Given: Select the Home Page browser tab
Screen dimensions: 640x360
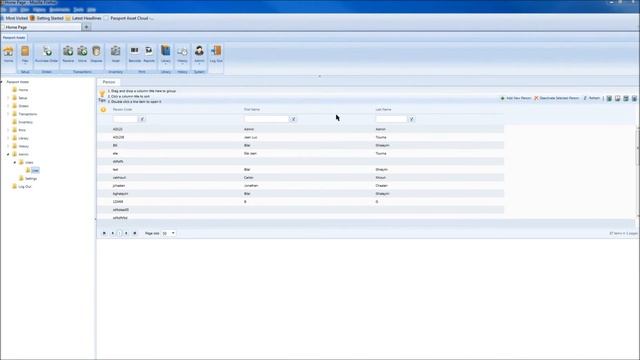Looking at the screenshot, I should [41, 27].
